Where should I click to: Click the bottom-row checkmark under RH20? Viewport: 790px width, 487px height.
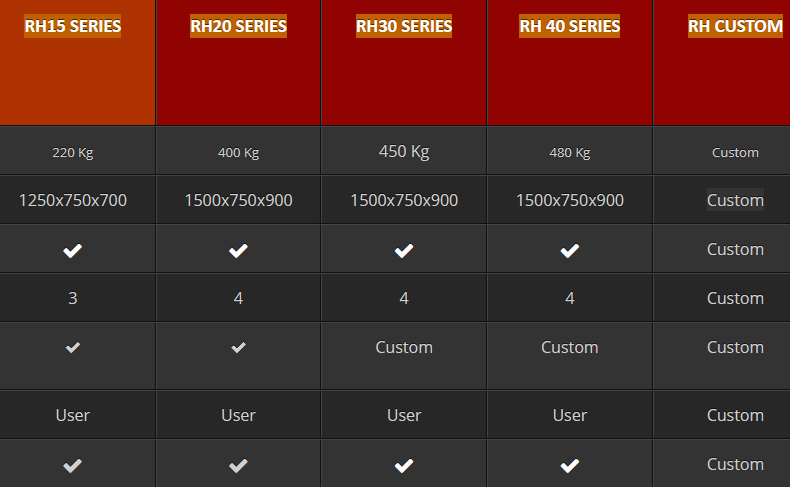[x=238, y=465]
